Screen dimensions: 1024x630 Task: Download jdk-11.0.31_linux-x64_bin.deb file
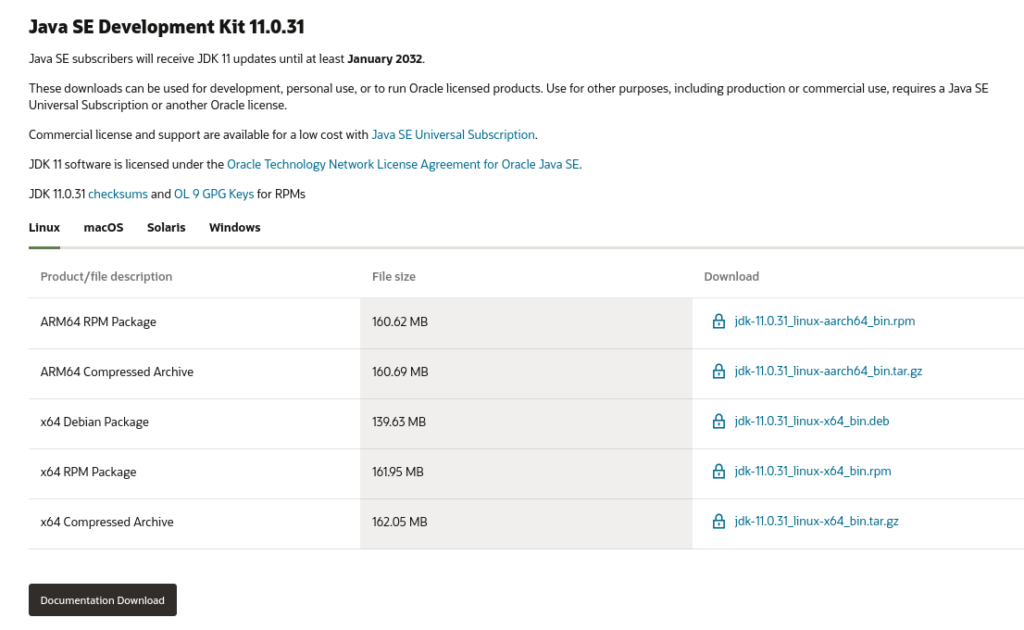pos(811,422)
